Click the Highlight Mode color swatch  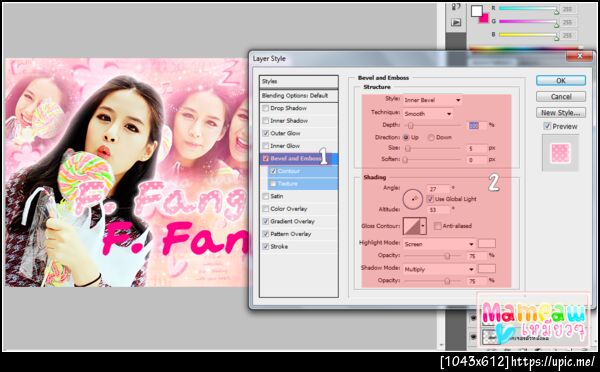[487, 243]
